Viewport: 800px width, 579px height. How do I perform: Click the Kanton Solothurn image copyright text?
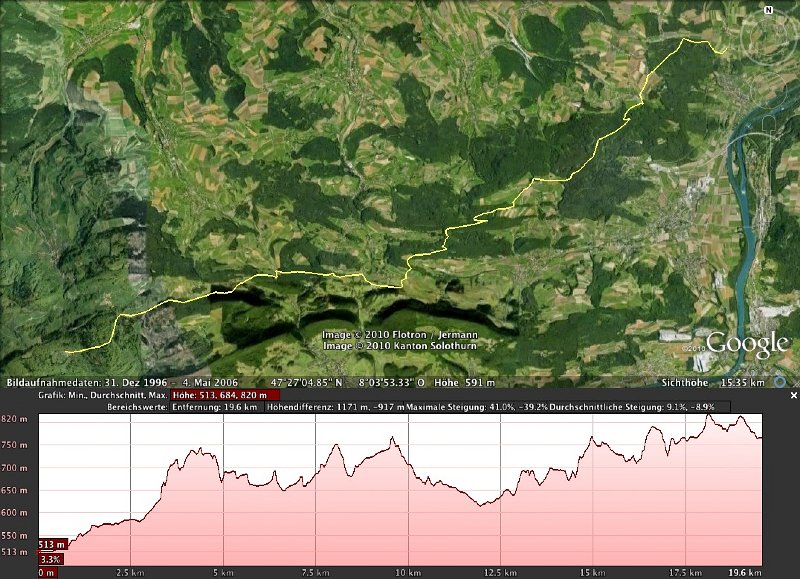tap(399, 346)
